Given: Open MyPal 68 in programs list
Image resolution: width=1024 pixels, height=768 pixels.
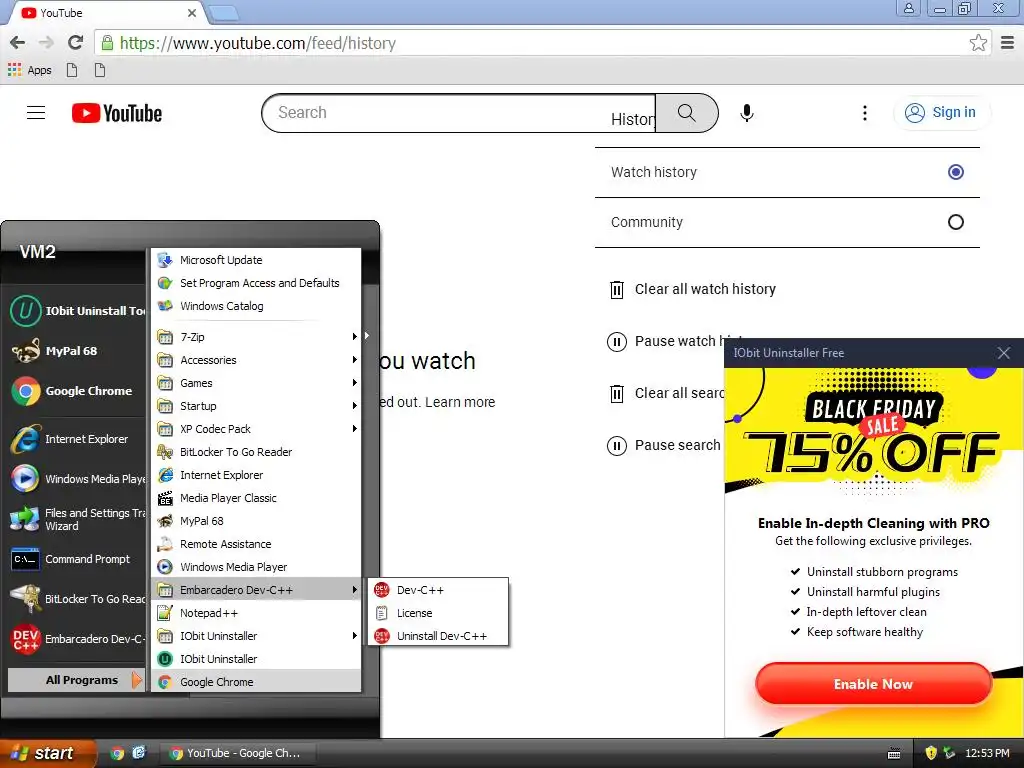Looking at the screenshot, I should (256, 521).
